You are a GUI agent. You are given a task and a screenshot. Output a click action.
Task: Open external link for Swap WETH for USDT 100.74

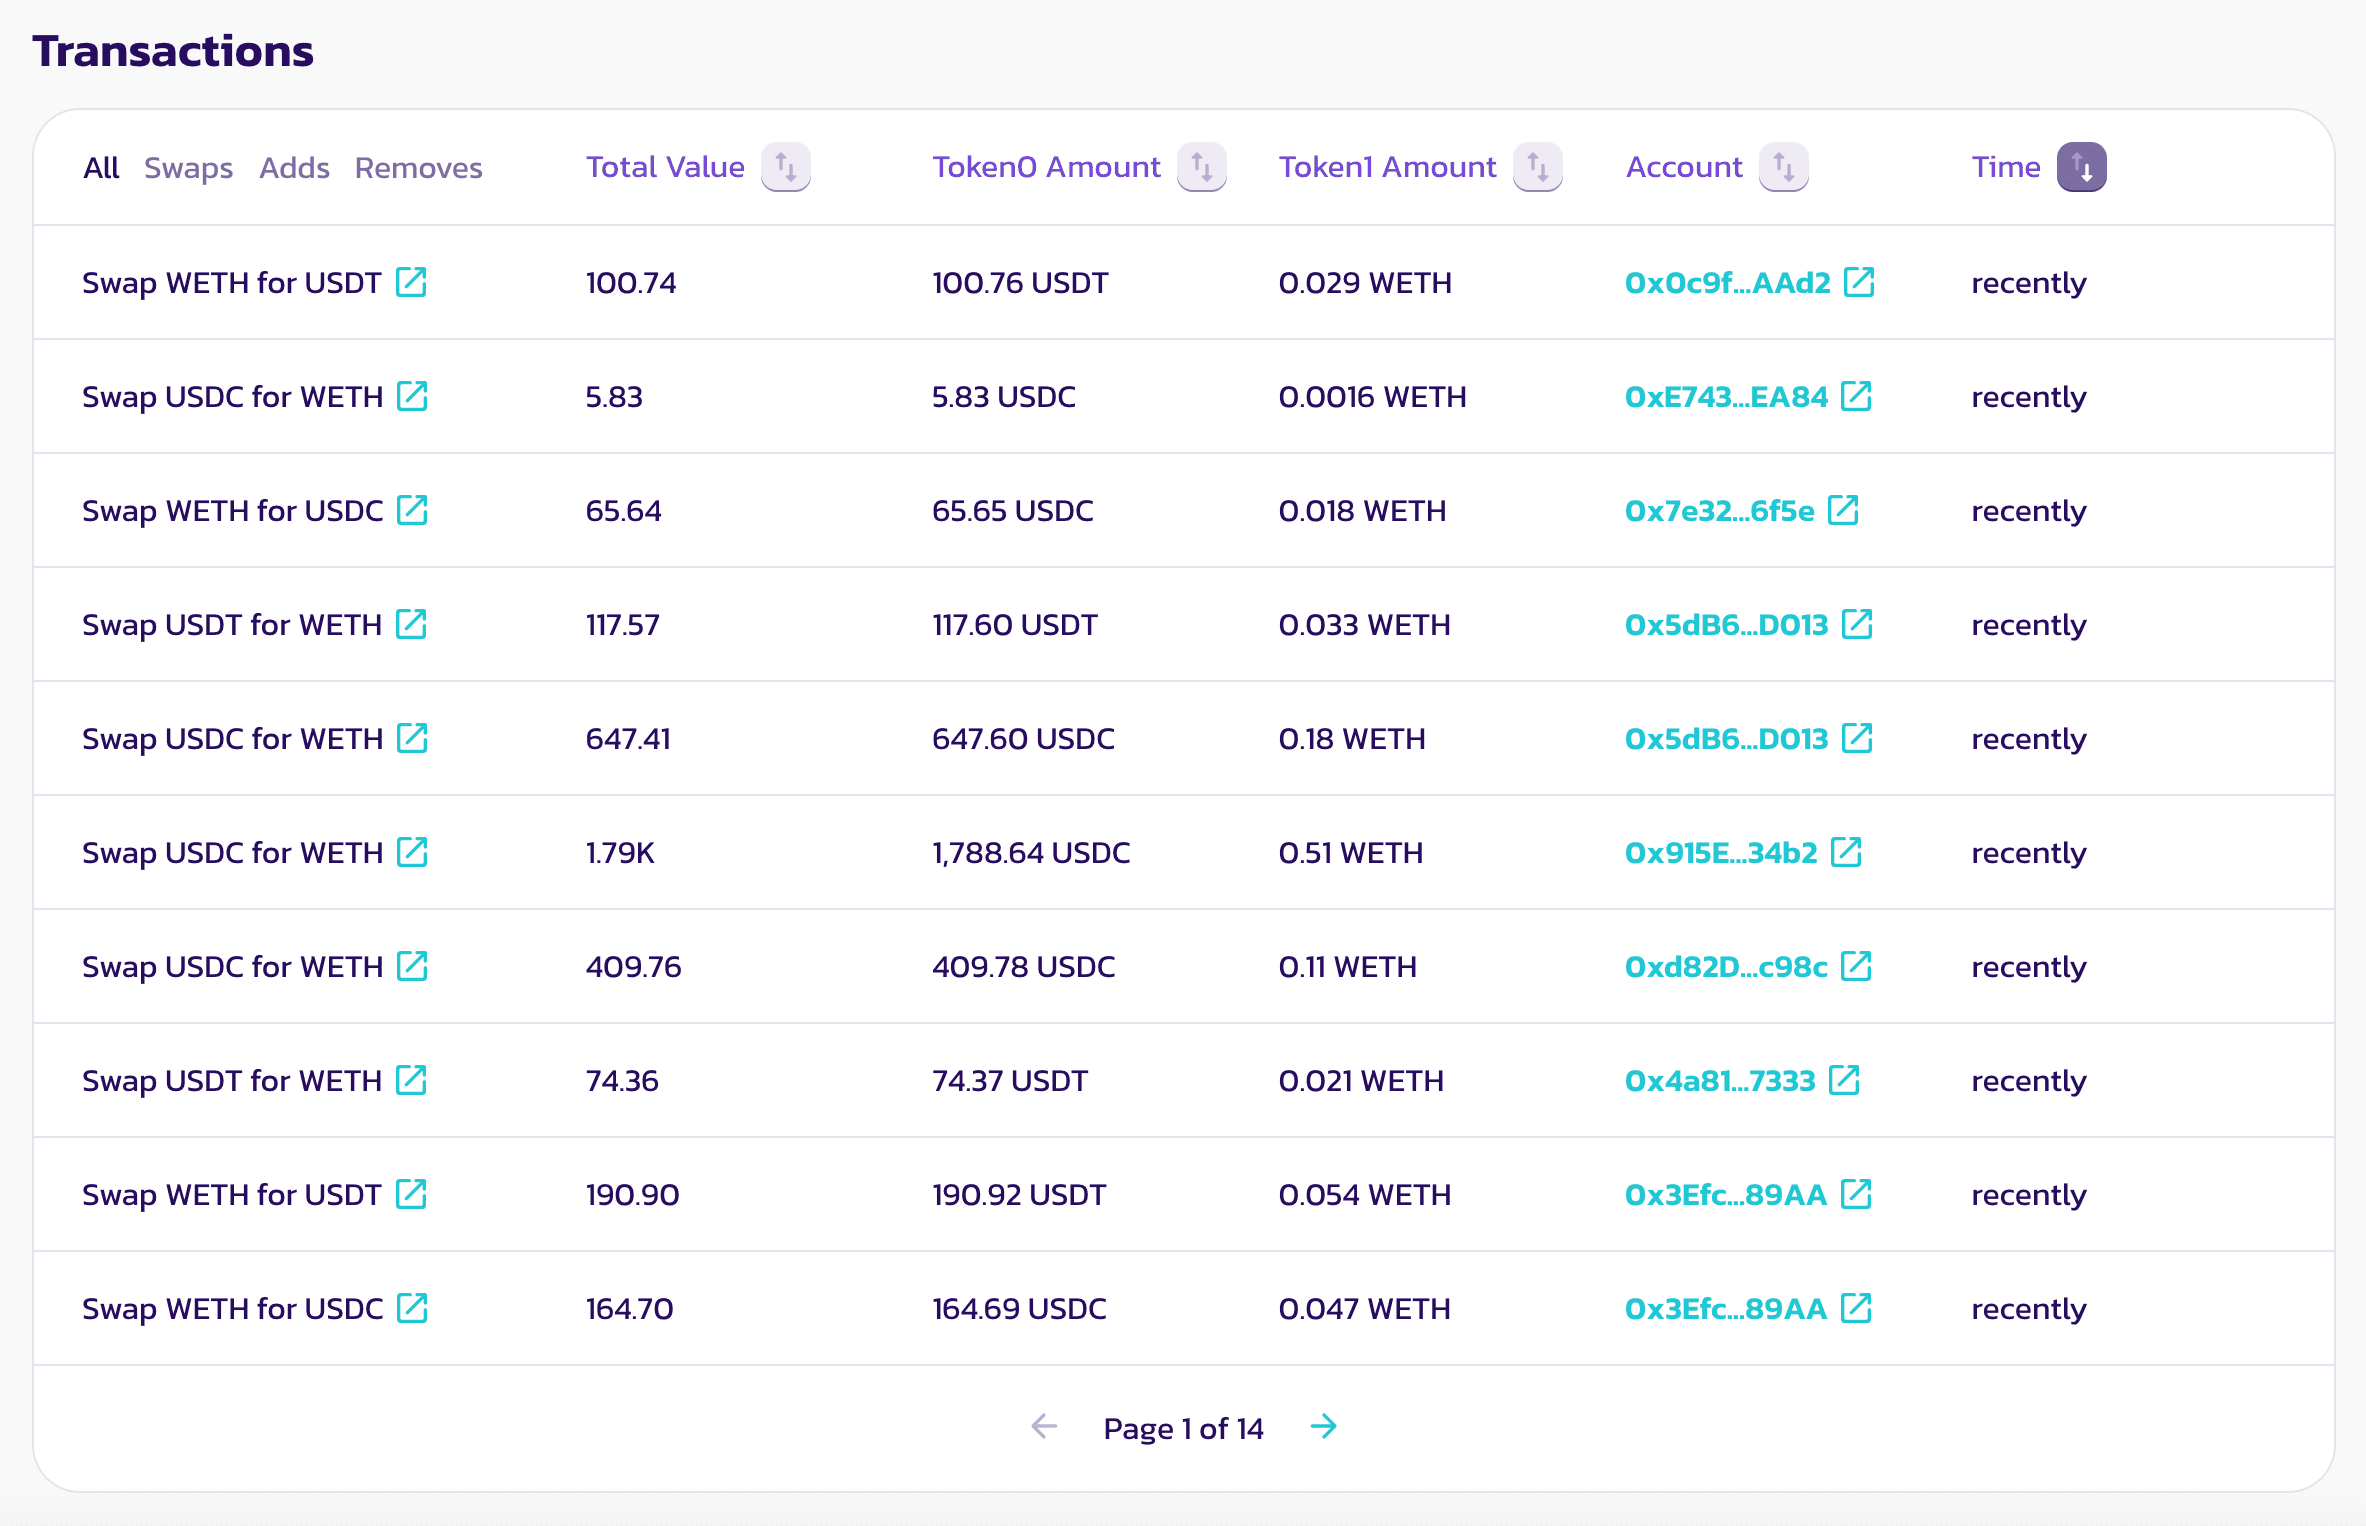click(411, 283)
